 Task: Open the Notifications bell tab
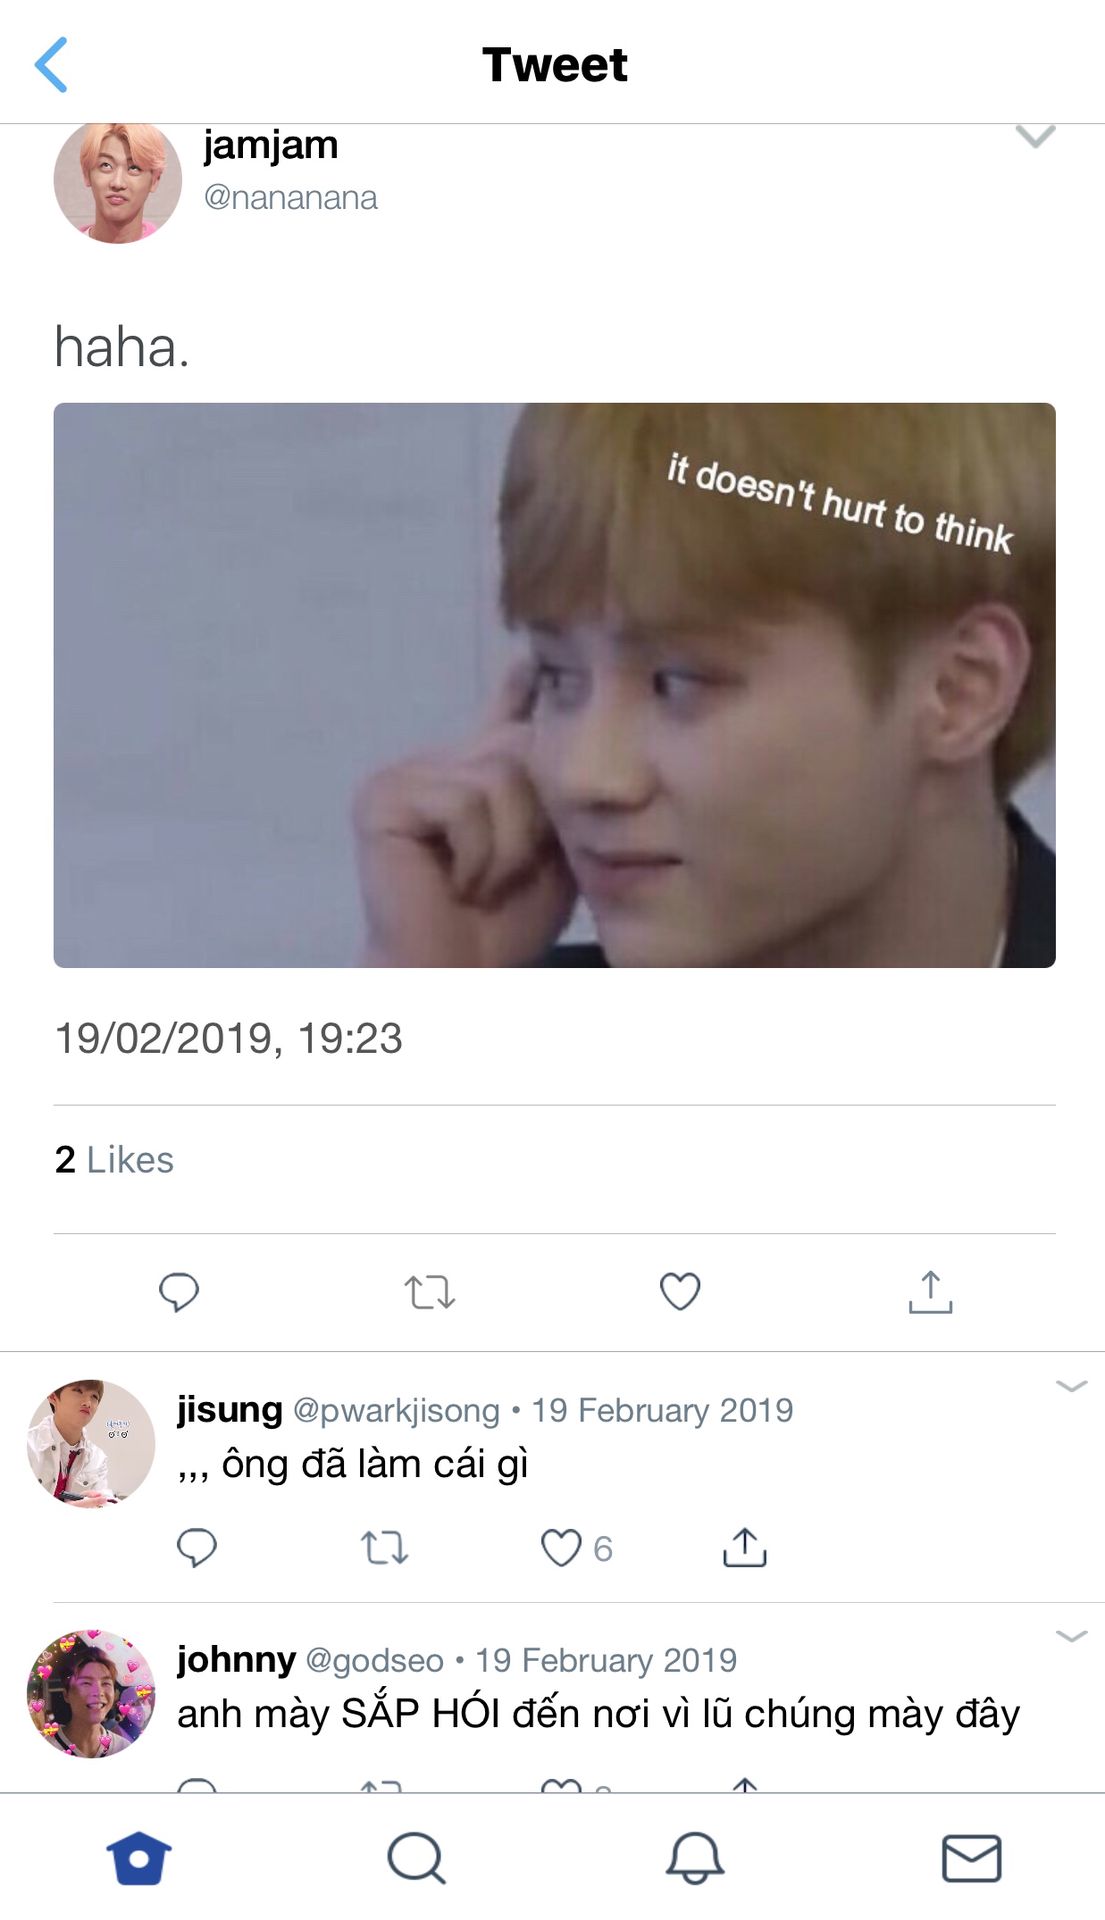tap(694, 1858)
